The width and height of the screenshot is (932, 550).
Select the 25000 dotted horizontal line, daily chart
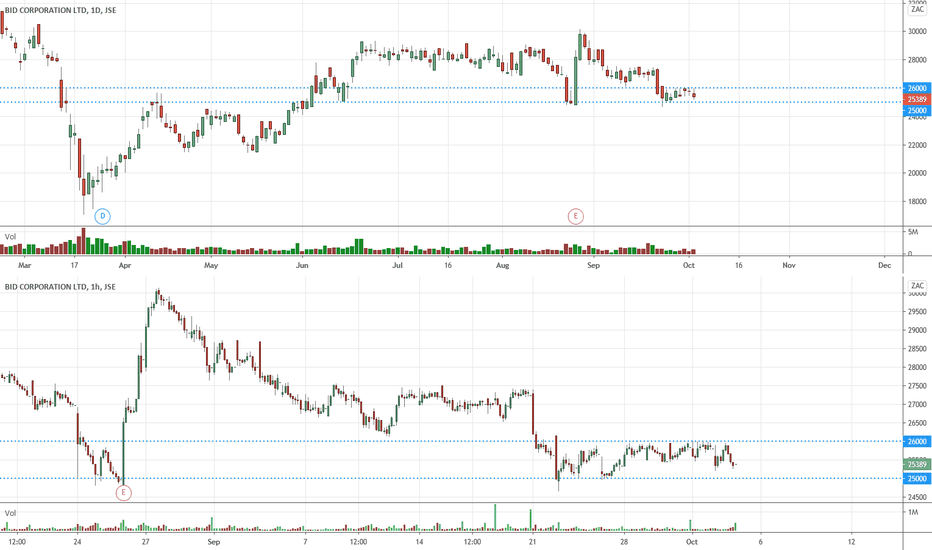click(451, 102)
